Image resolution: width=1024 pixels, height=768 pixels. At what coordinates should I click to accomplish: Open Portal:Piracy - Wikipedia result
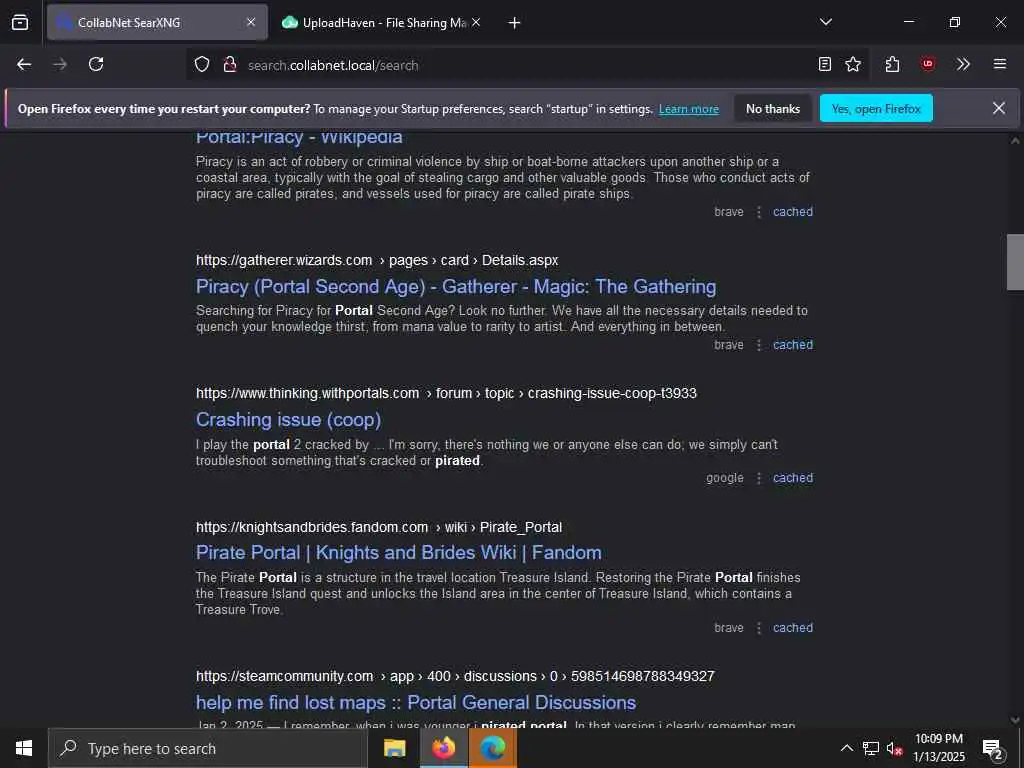pos(299,138)
